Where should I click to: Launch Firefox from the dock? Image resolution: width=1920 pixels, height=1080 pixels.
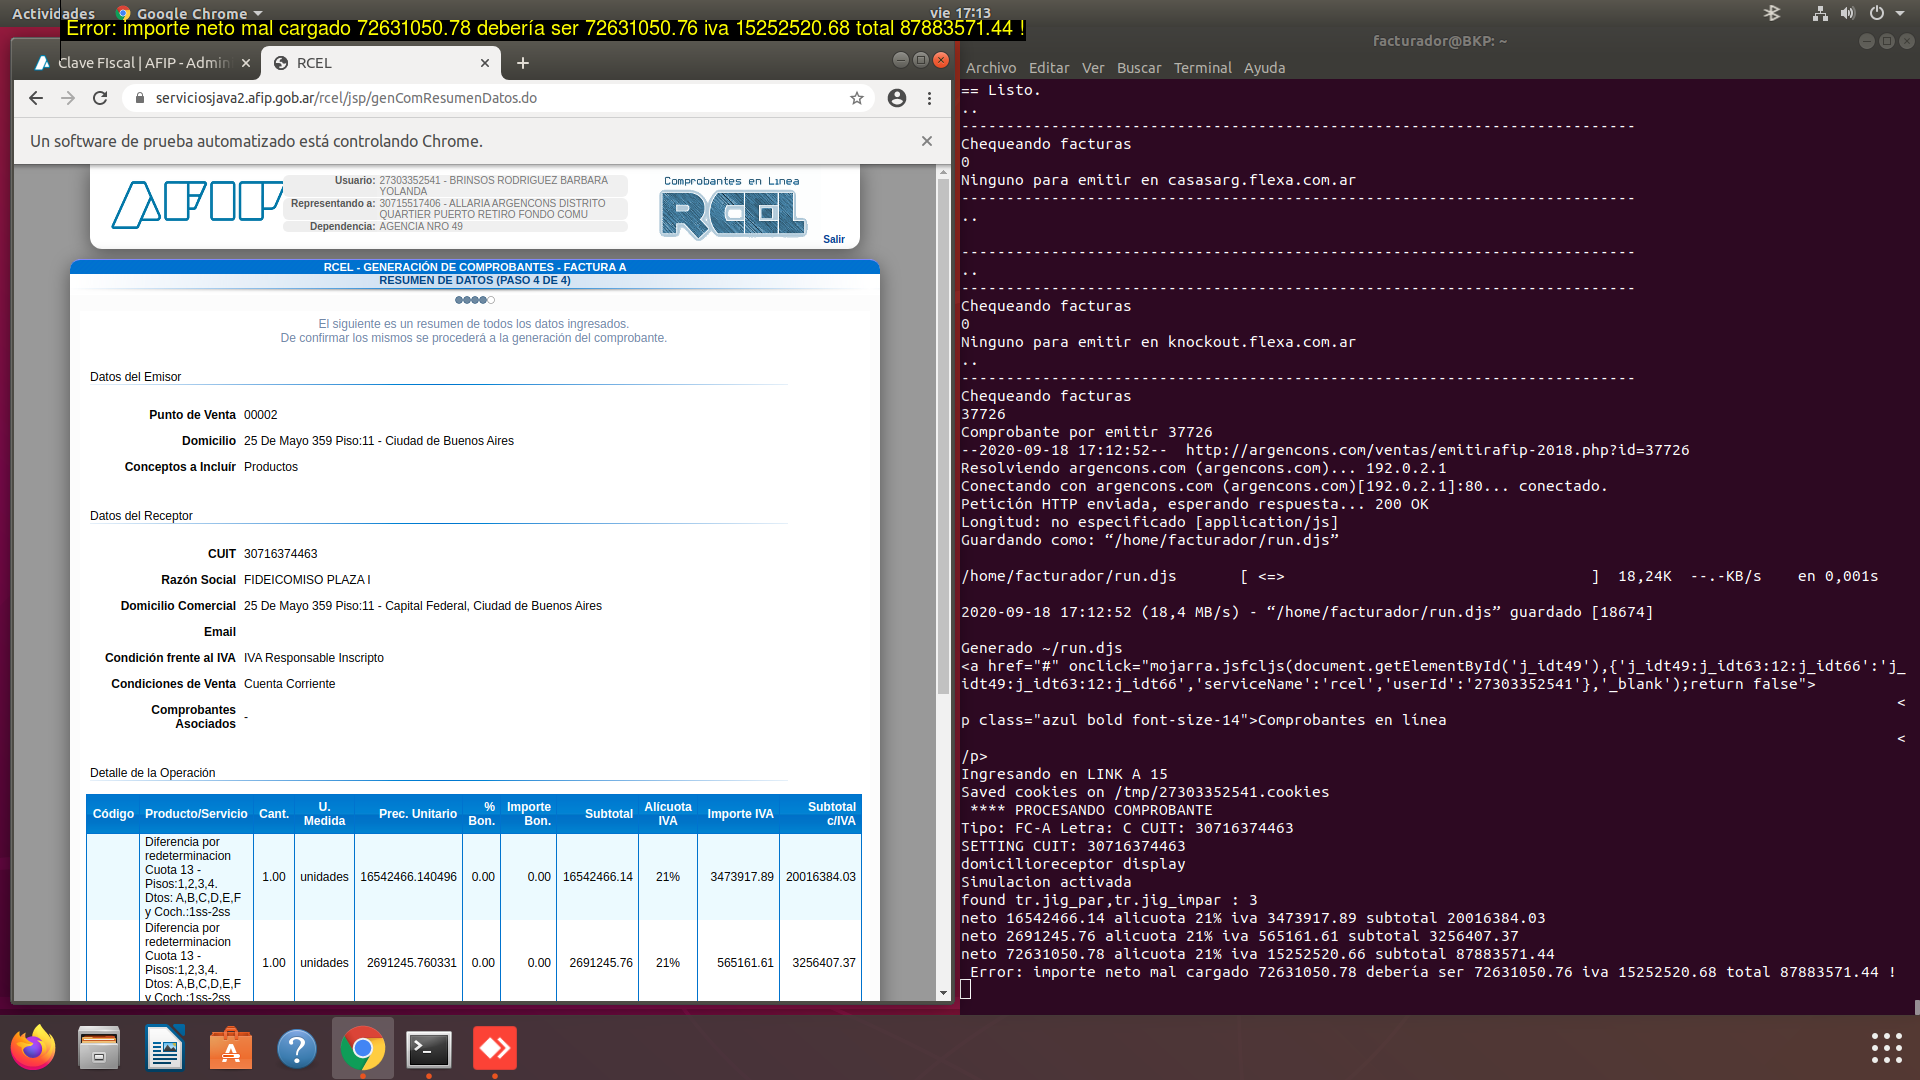pos(33,1048)
